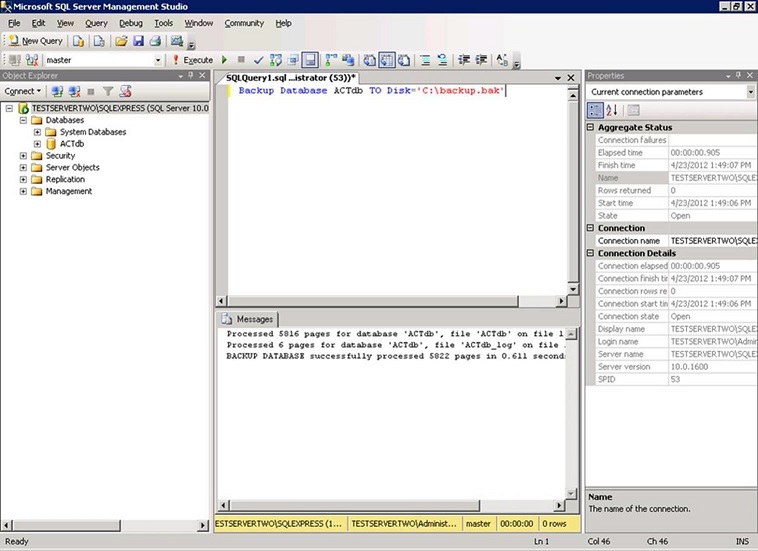Collapse the Connection Details property section
The height and width of the screenshot is (551, 758).
[x=590, y=253]
